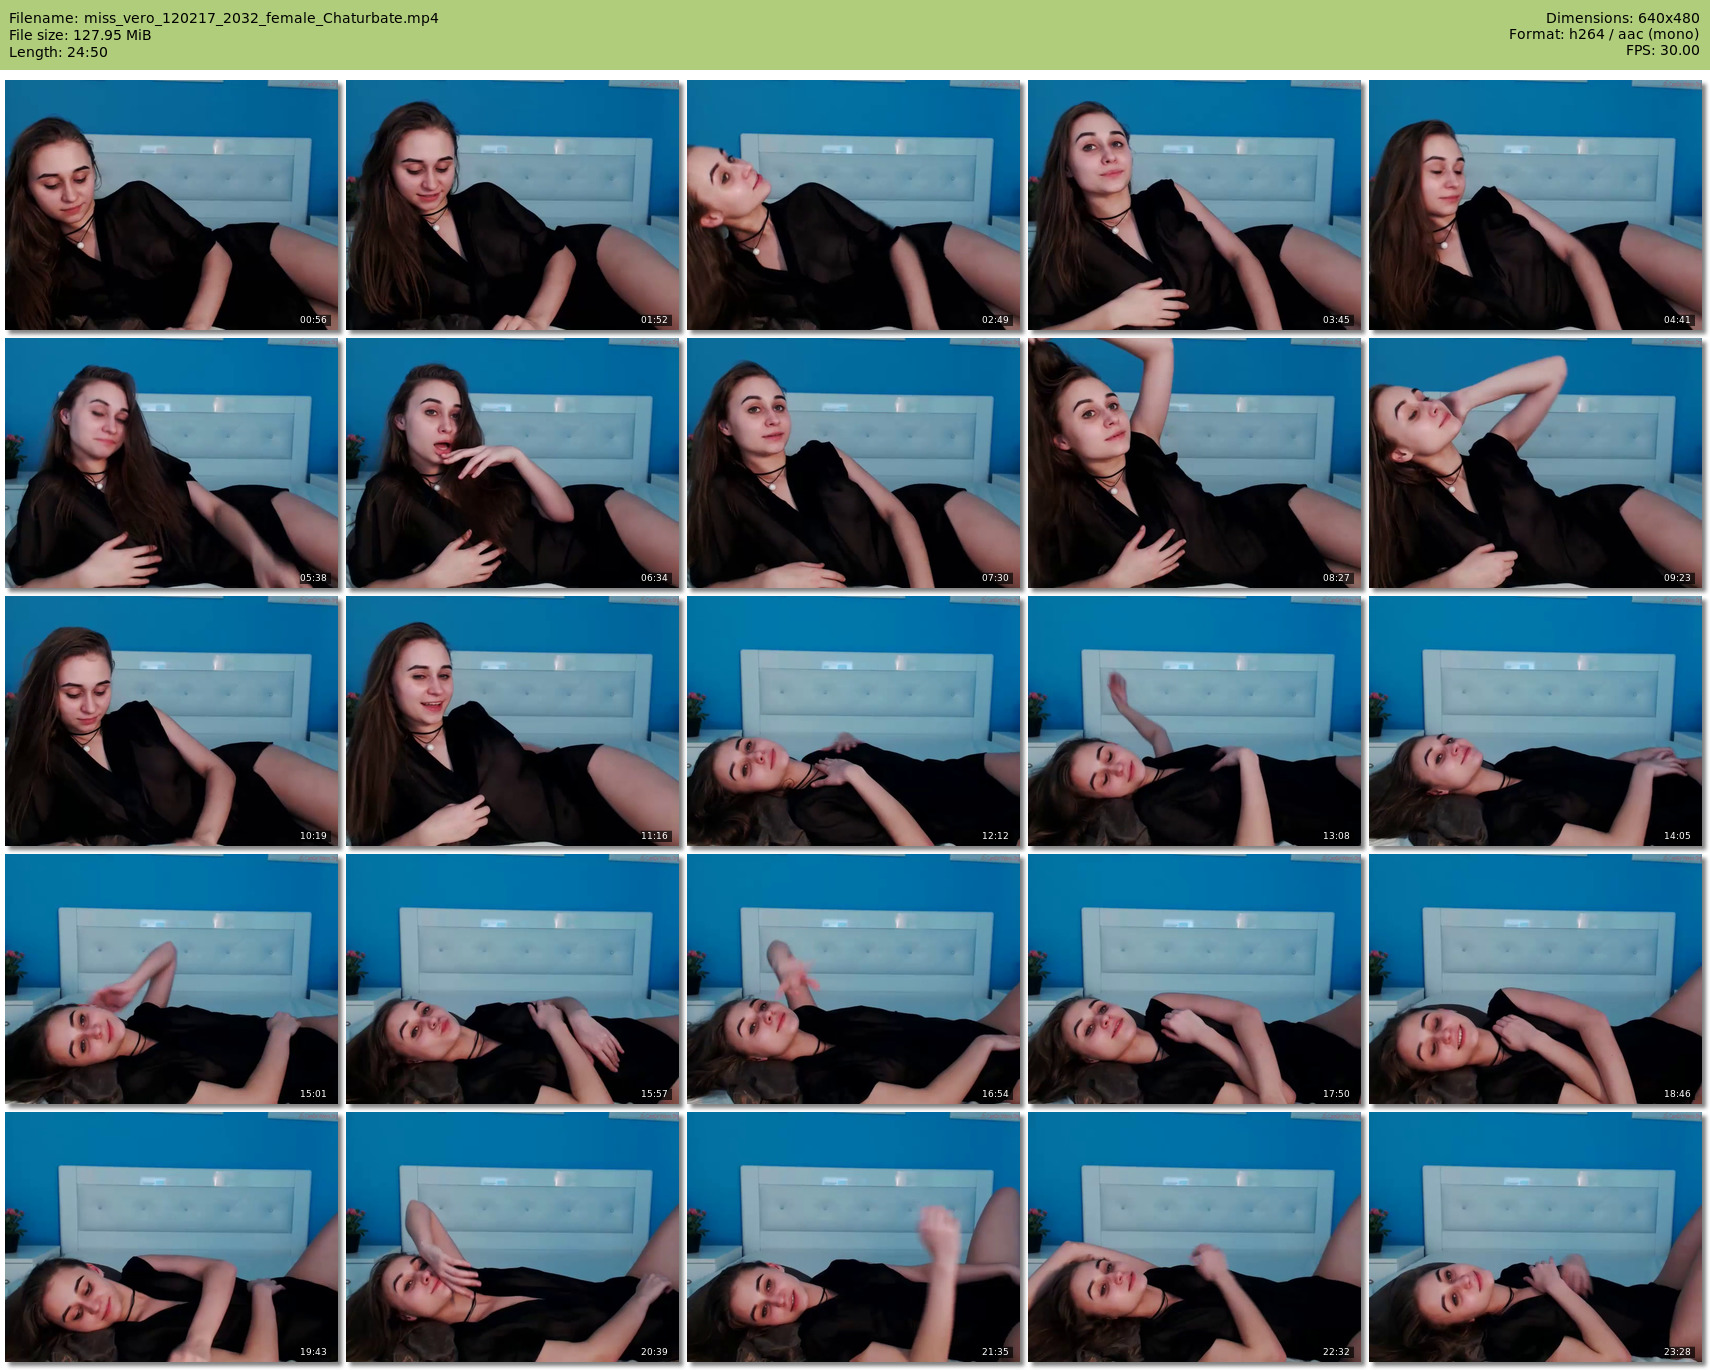View the frame at 20:39

click(513, 1237)
